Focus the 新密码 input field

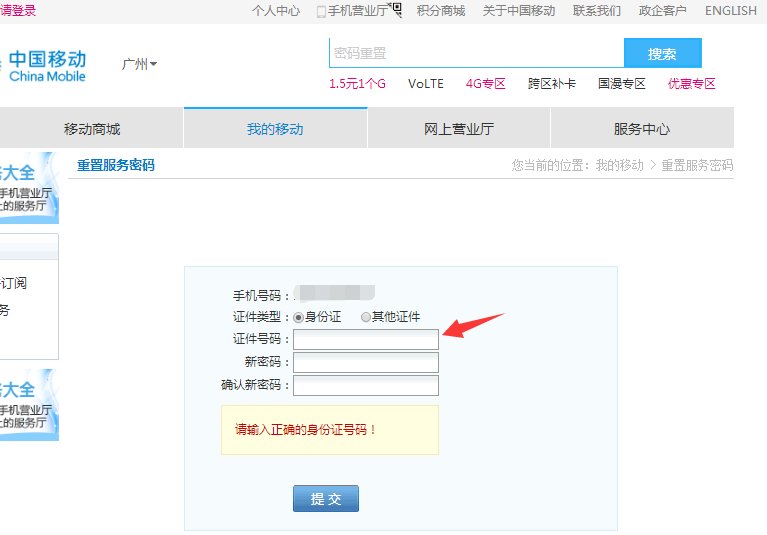[x=366, y=362]
